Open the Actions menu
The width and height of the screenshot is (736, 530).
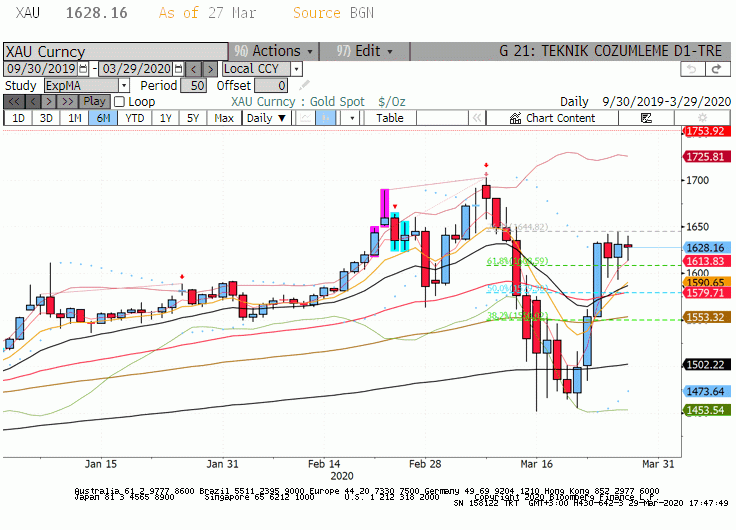tap(274, 51)
